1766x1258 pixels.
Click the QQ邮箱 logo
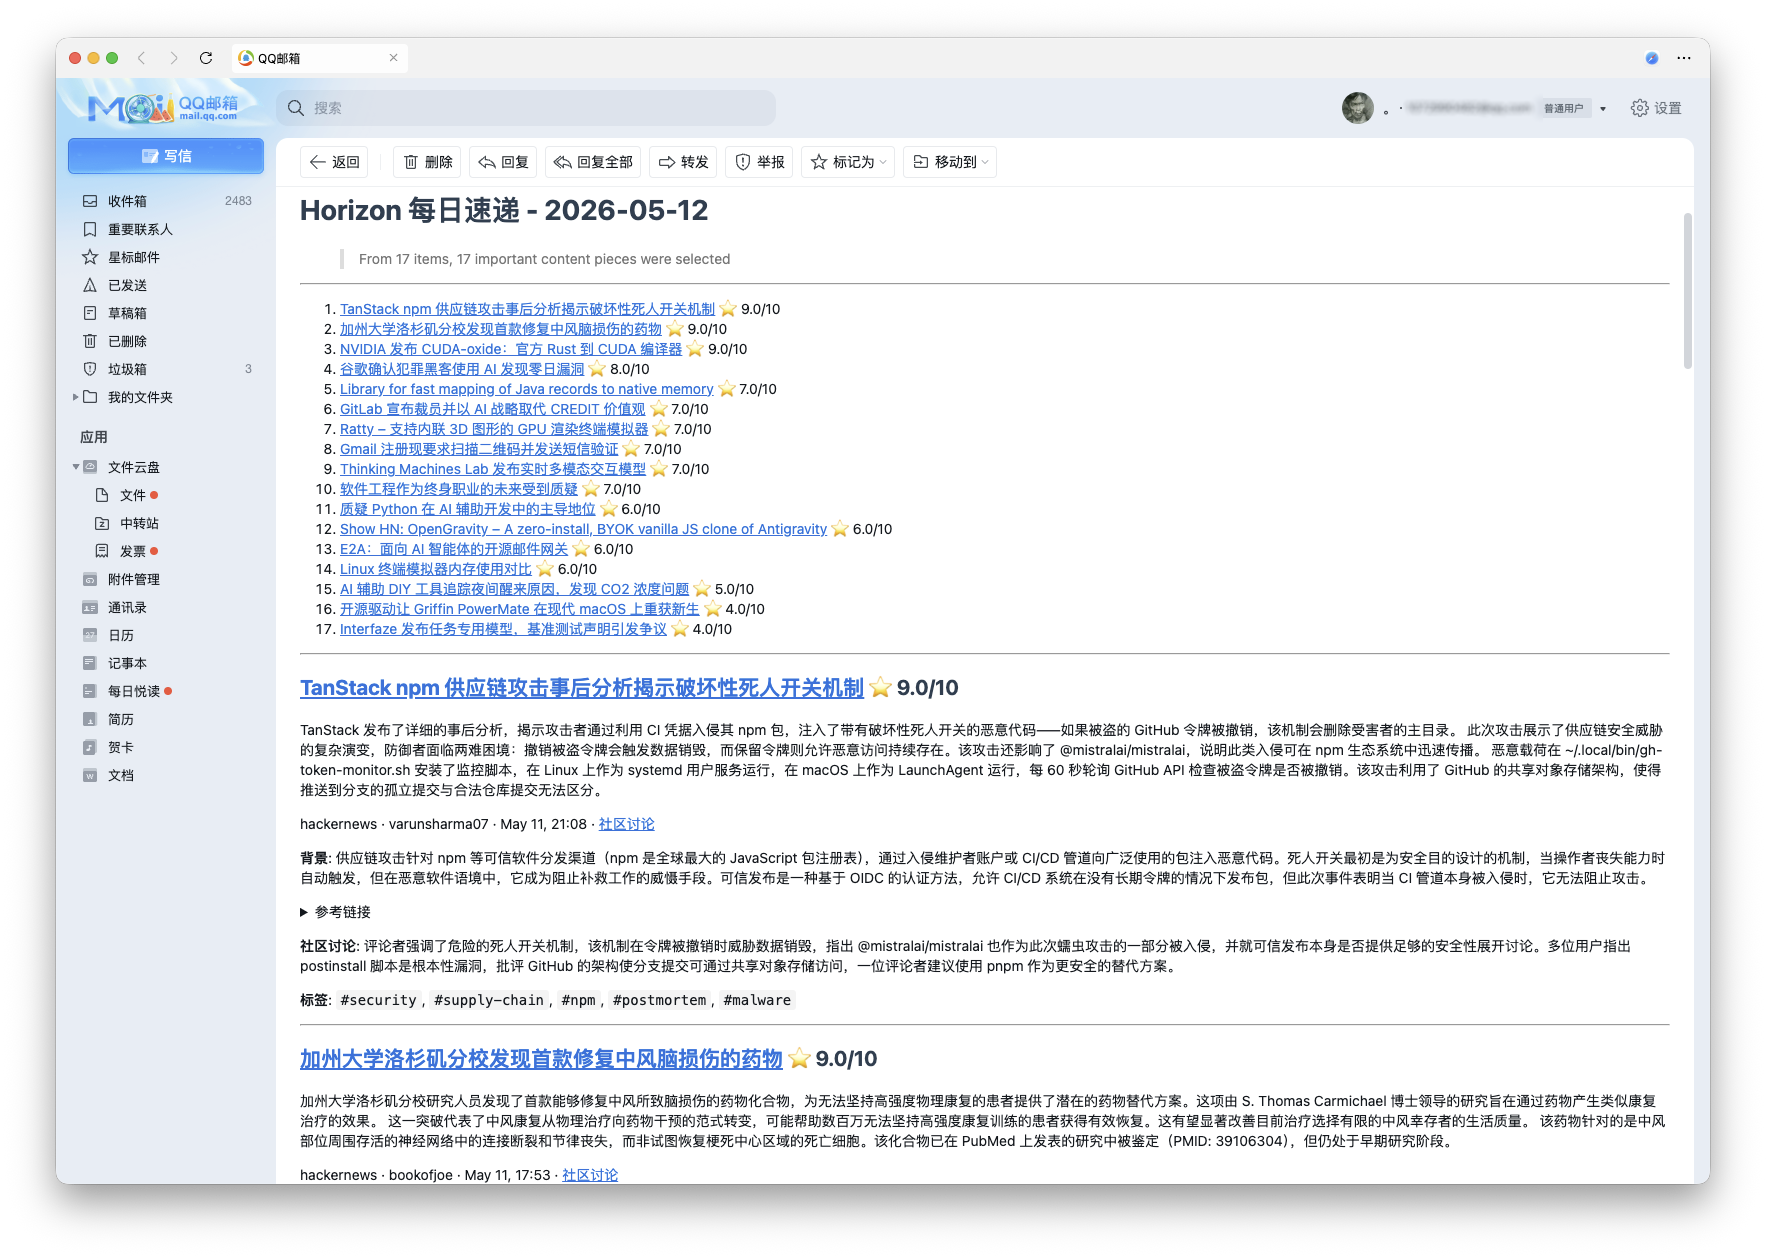(x=164, y=107)
